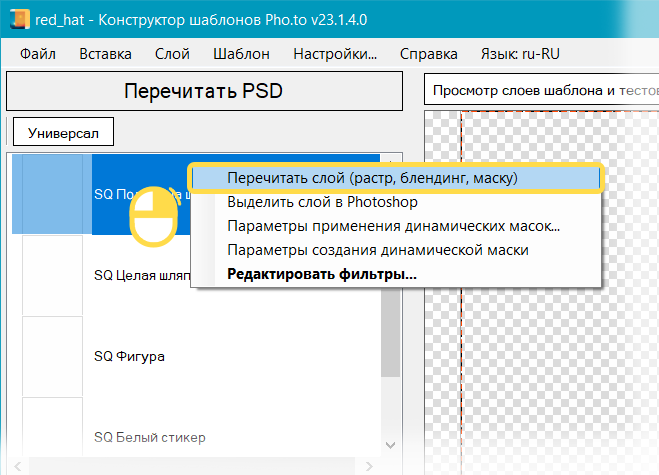Click the Просмотр слоев шаблона dropdown field

coord(540,91)
